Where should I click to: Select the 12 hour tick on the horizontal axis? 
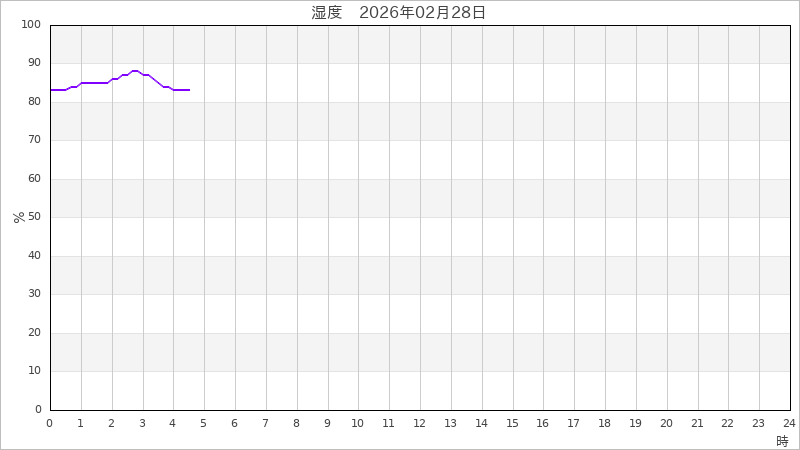419,423
